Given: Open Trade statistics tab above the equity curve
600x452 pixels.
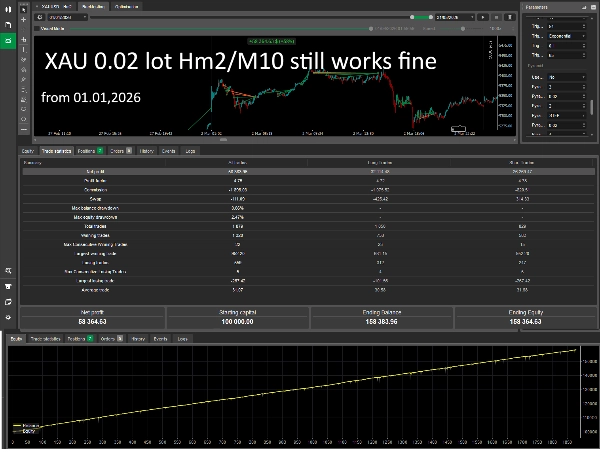Looking at the screenshot, I should 46,339.
